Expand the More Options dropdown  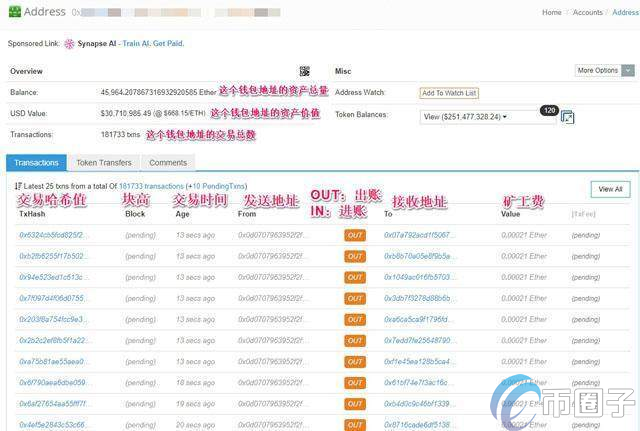[599, 71]
